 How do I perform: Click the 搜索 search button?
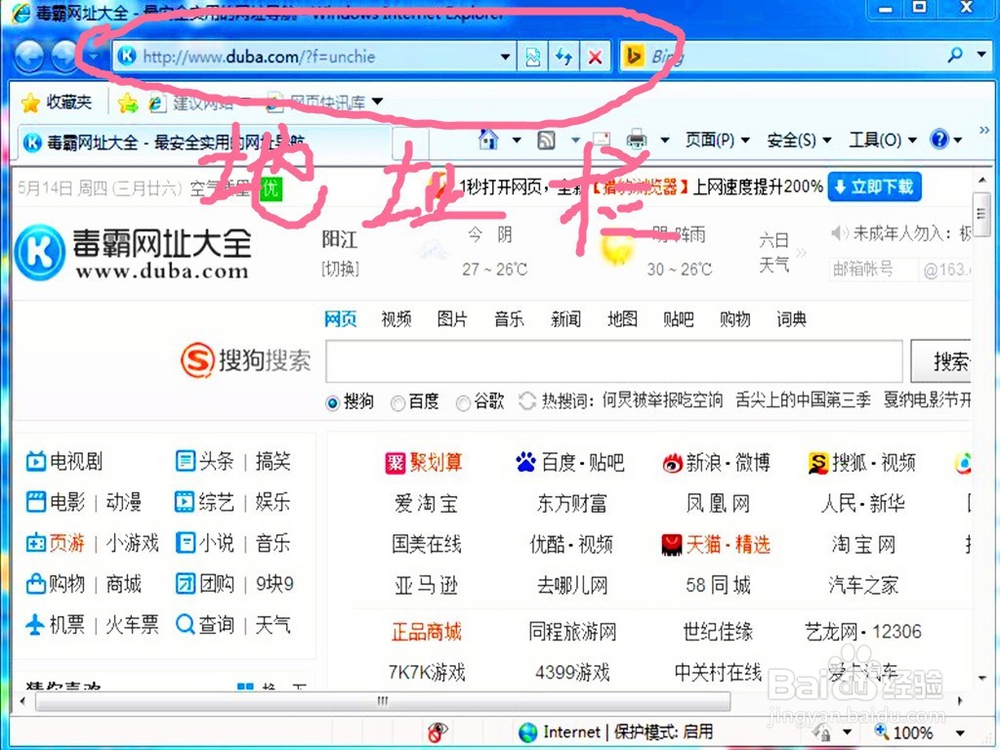click(941, 362)
